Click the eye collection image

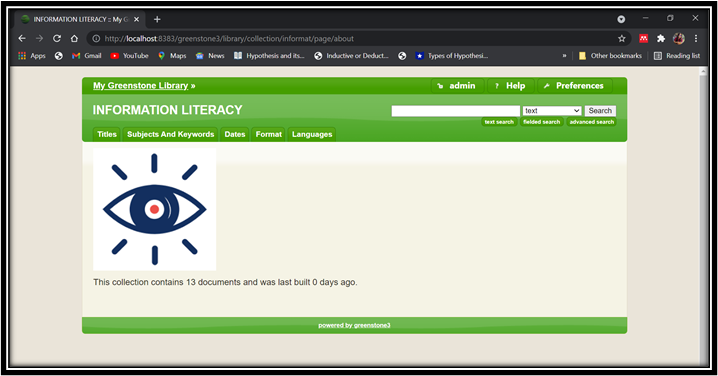[x=154, y=209]
